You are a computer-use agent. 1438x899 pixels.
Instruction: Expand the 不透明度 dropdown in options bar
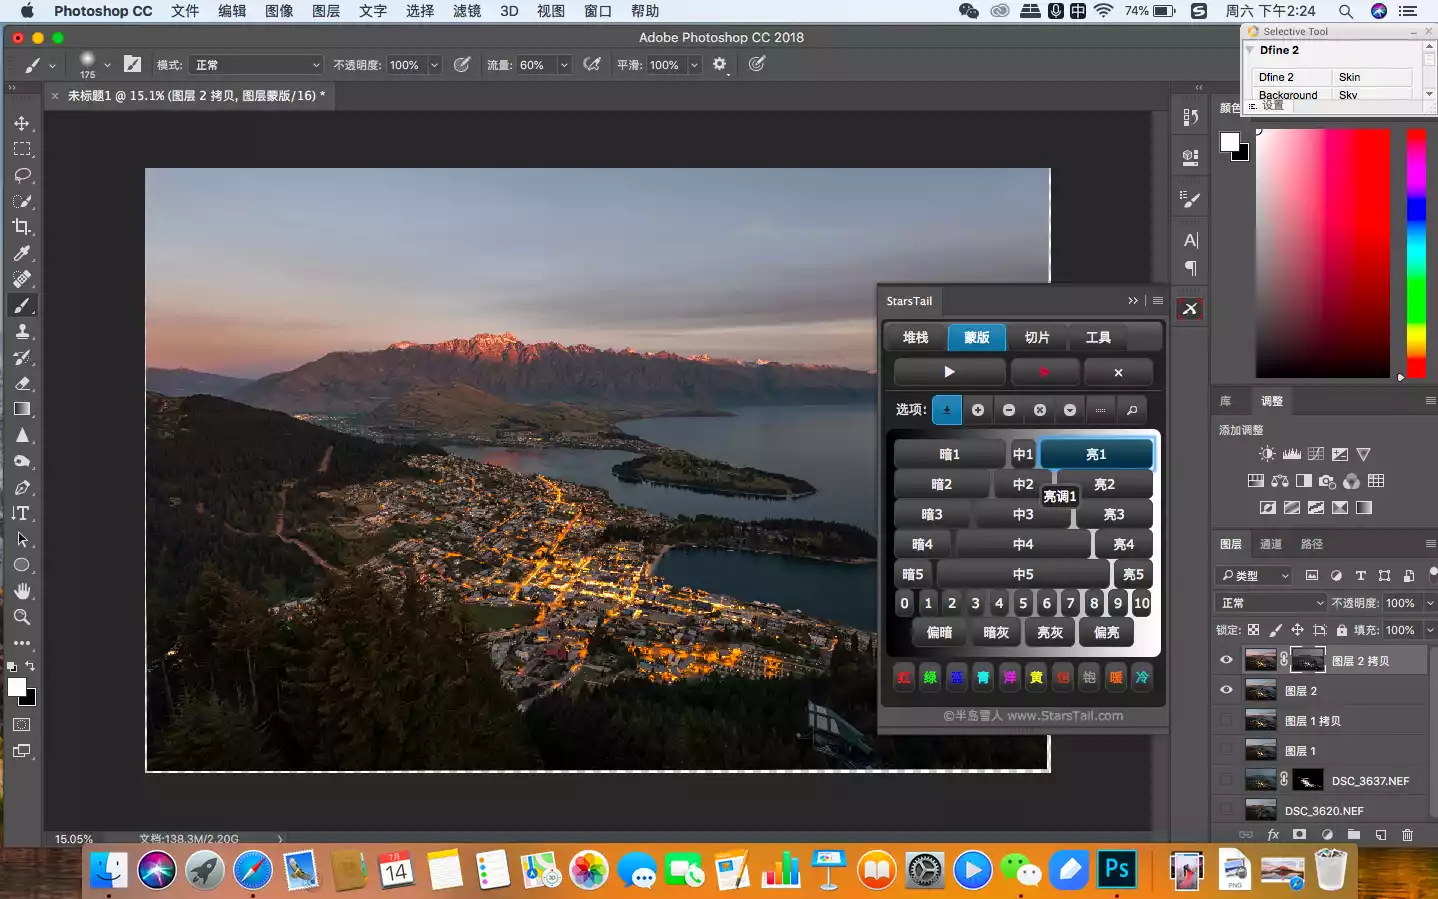(x=434, y=65)
